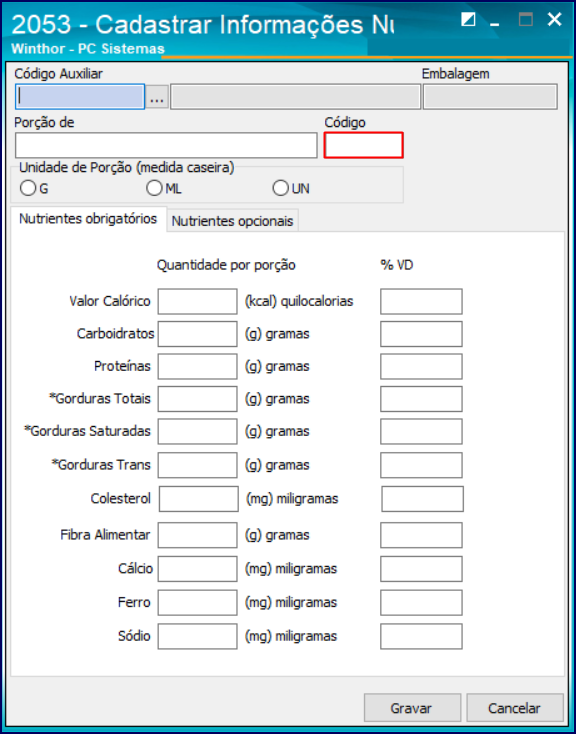Click Sódio quantity field

tap(198, 636)
